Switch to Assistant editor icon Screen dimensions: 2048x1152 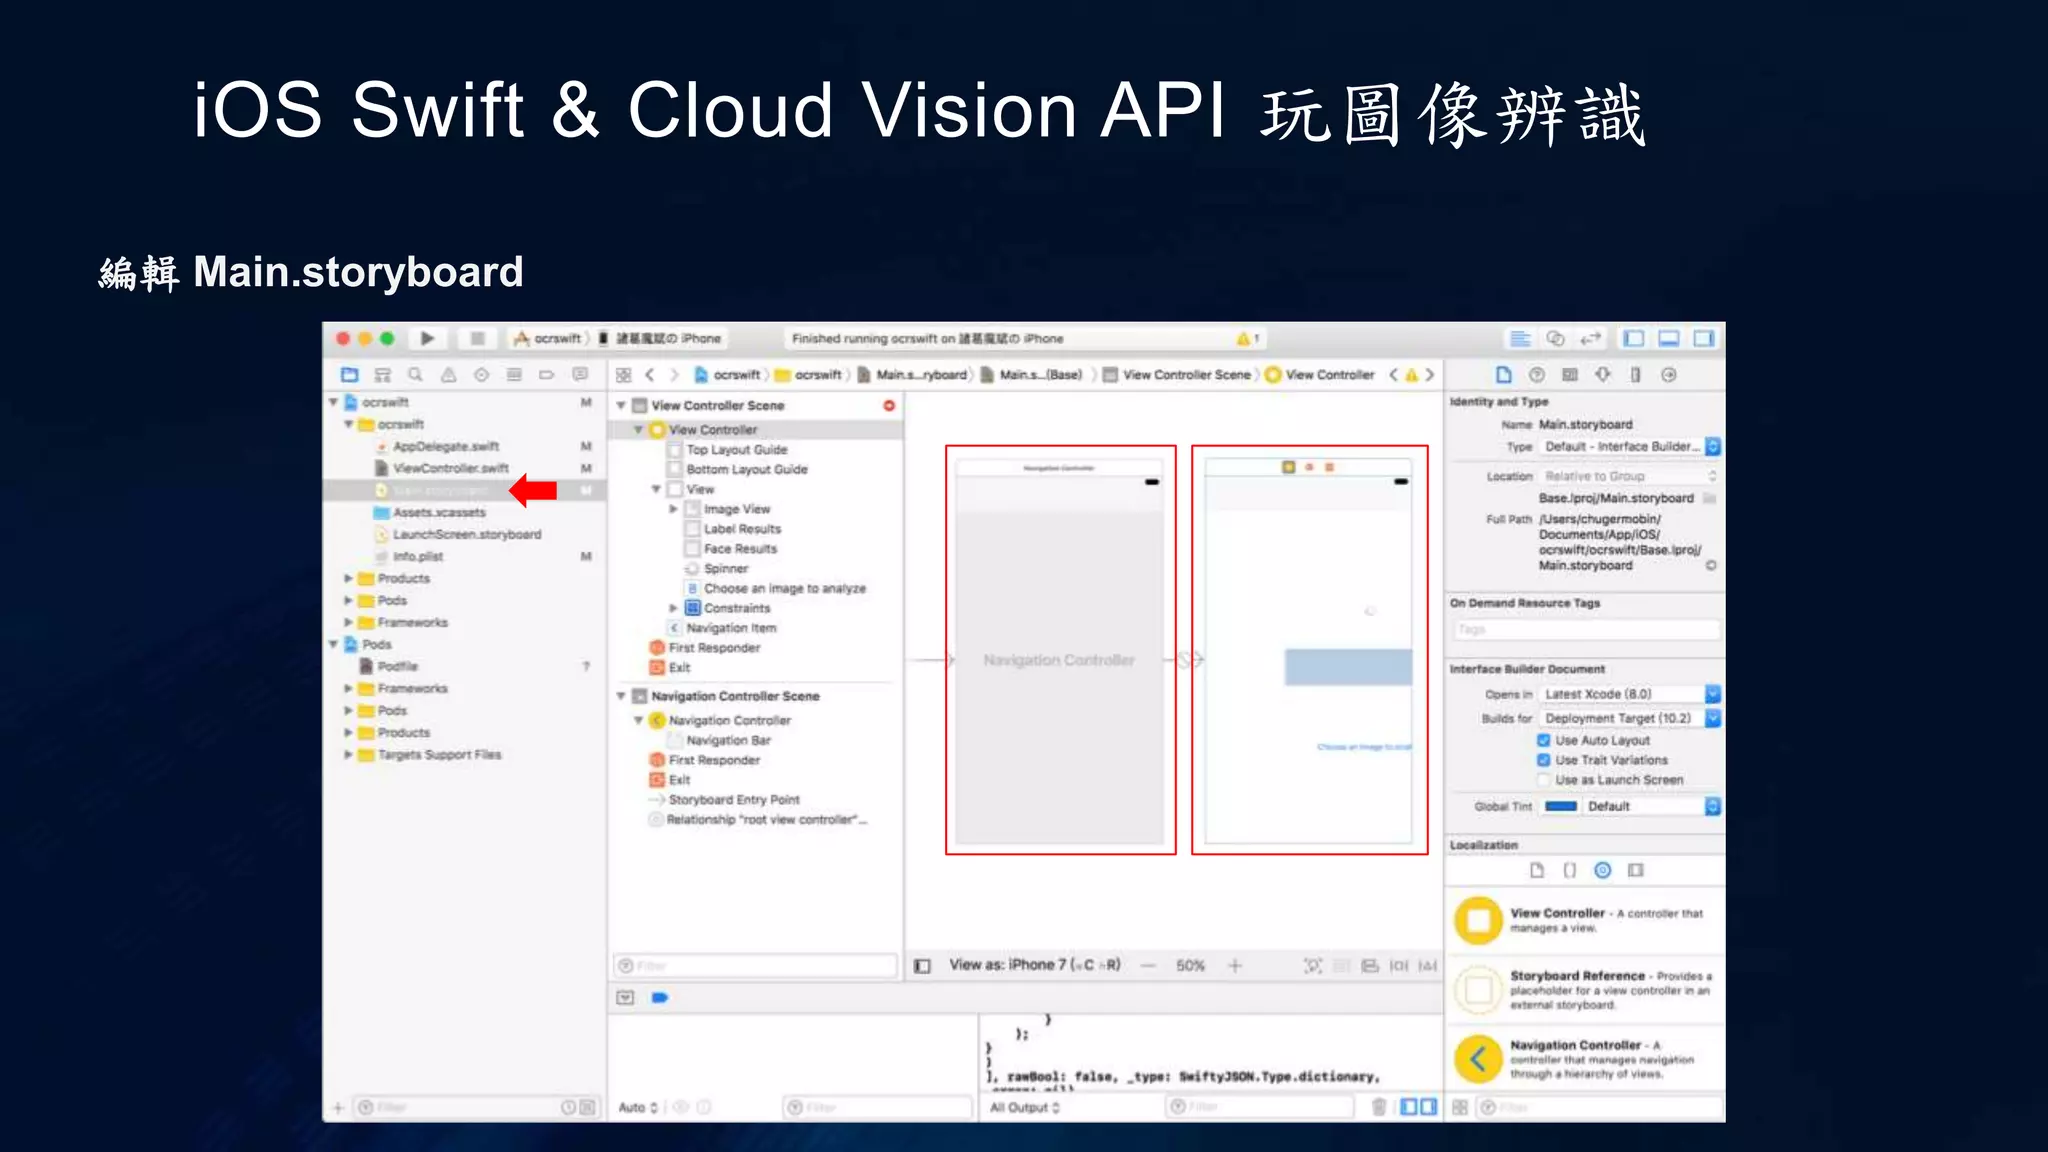tap(1555, 338)
